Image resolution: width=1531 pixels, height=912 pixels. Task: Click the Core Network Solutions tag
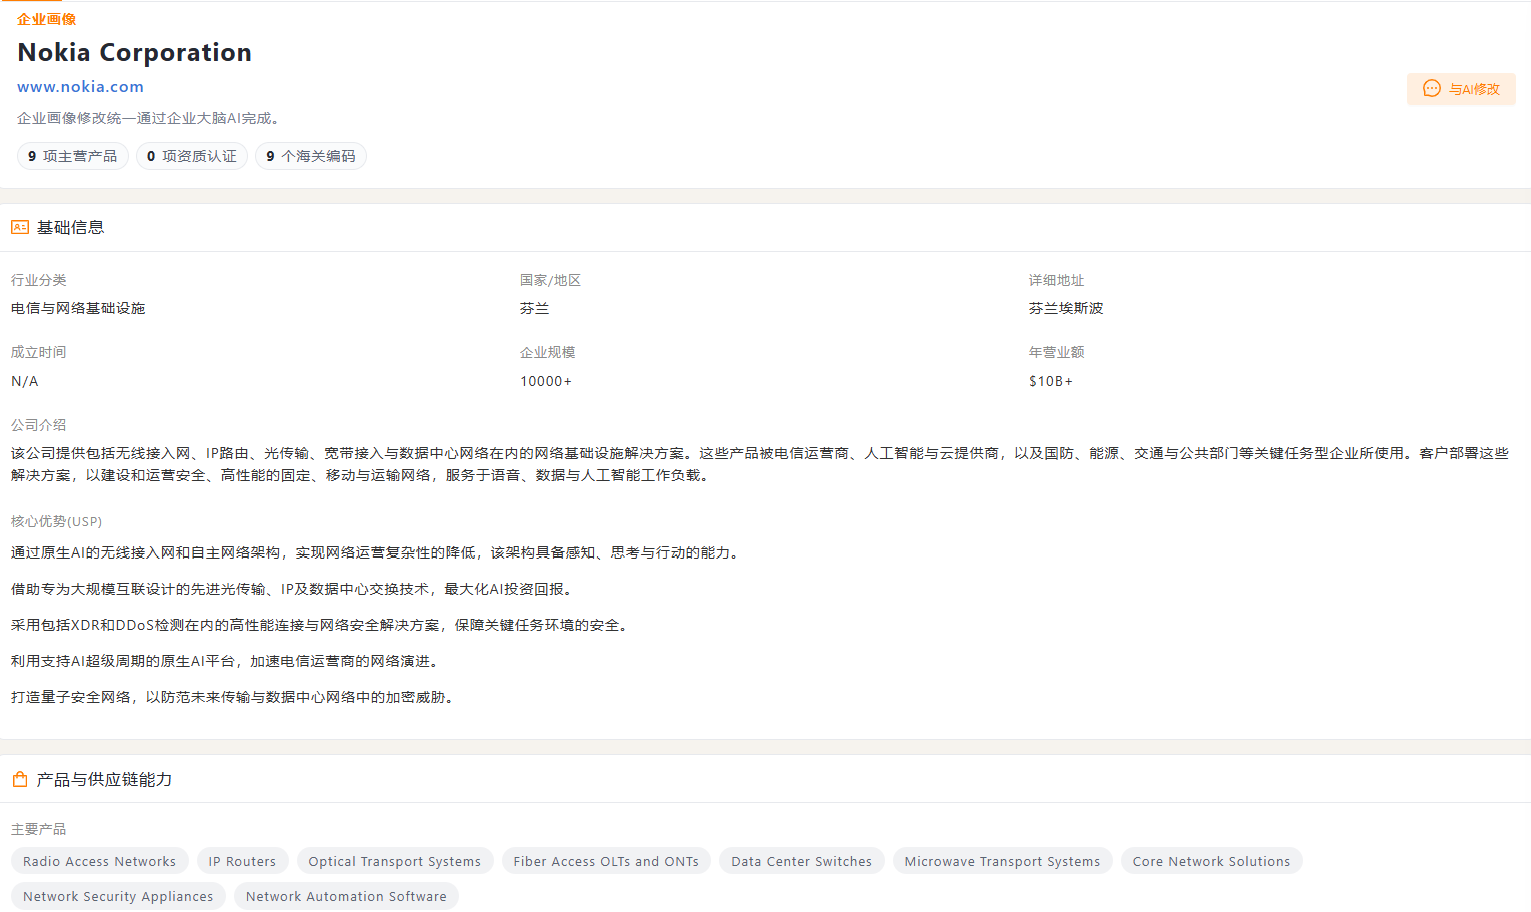click(x=1211, y=861)
